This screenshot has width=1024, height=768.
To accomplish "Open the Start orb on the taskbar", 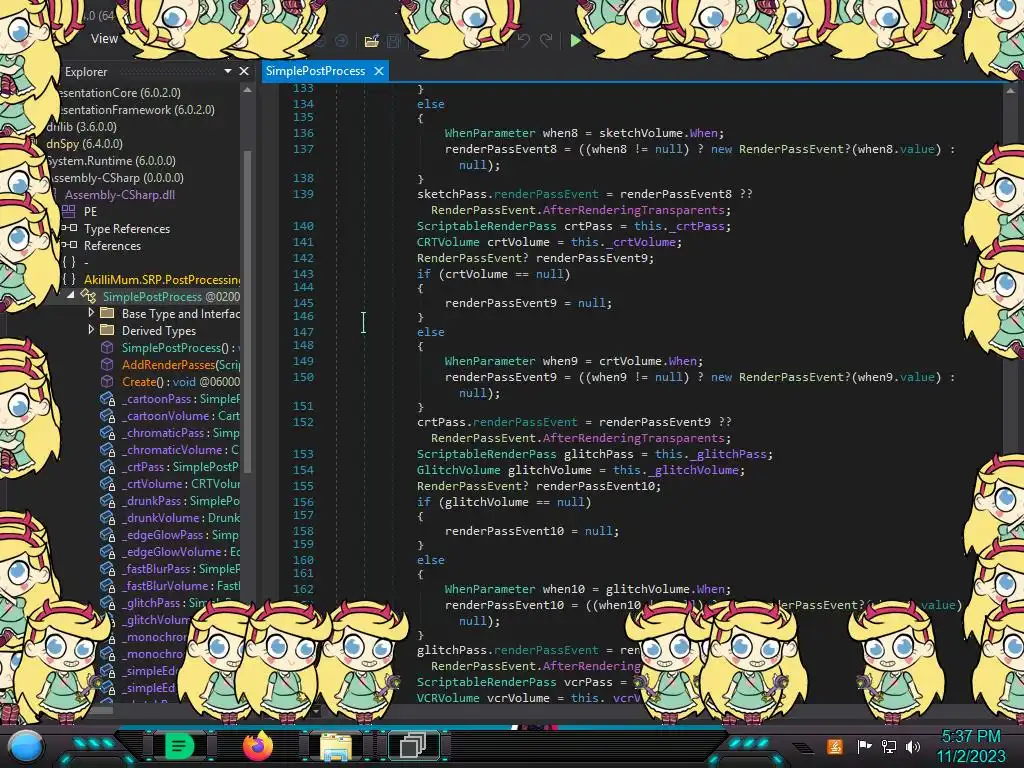I will coord(26,748).
